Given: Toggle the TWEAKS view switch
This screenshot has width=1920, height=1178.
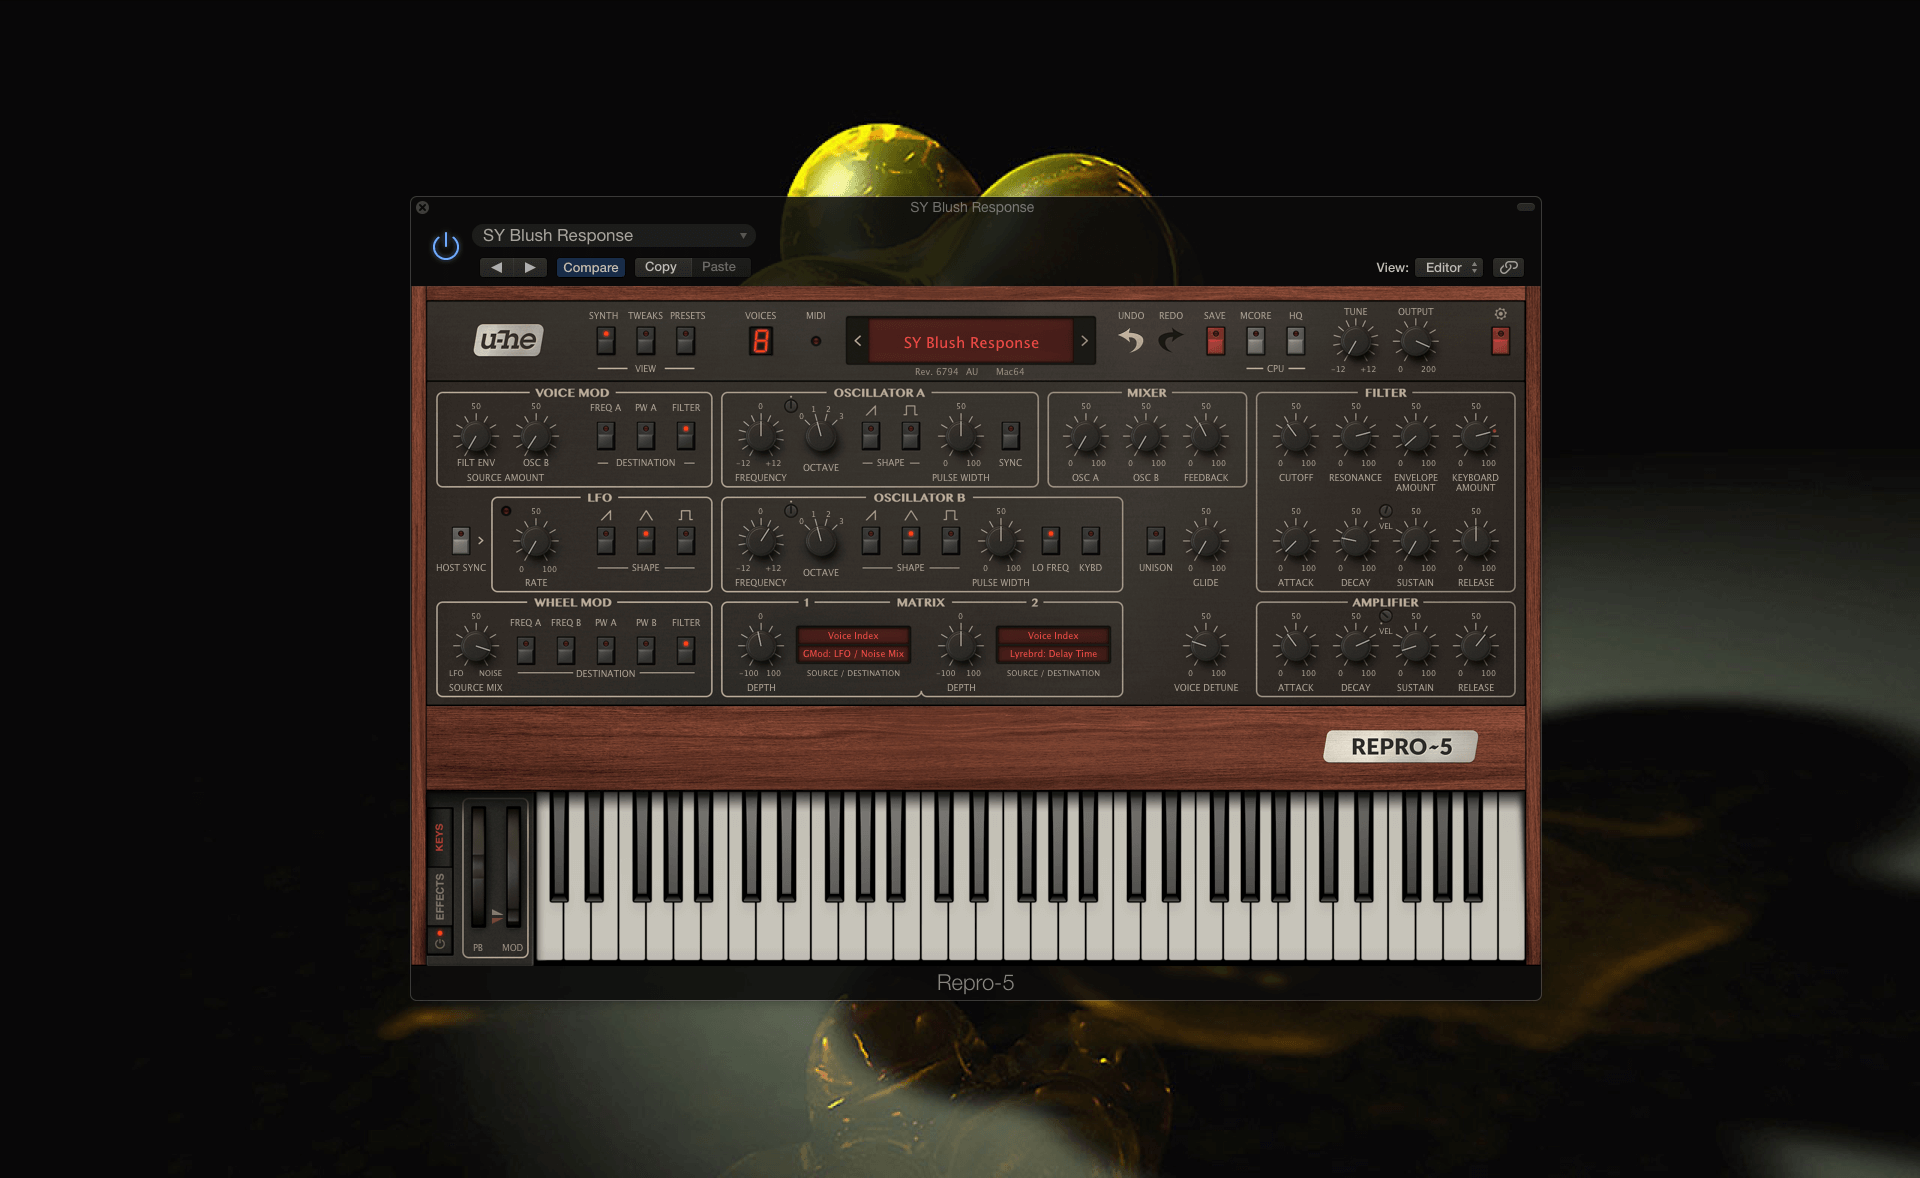Looking at the screenshot, I should [x=645, y=341].
